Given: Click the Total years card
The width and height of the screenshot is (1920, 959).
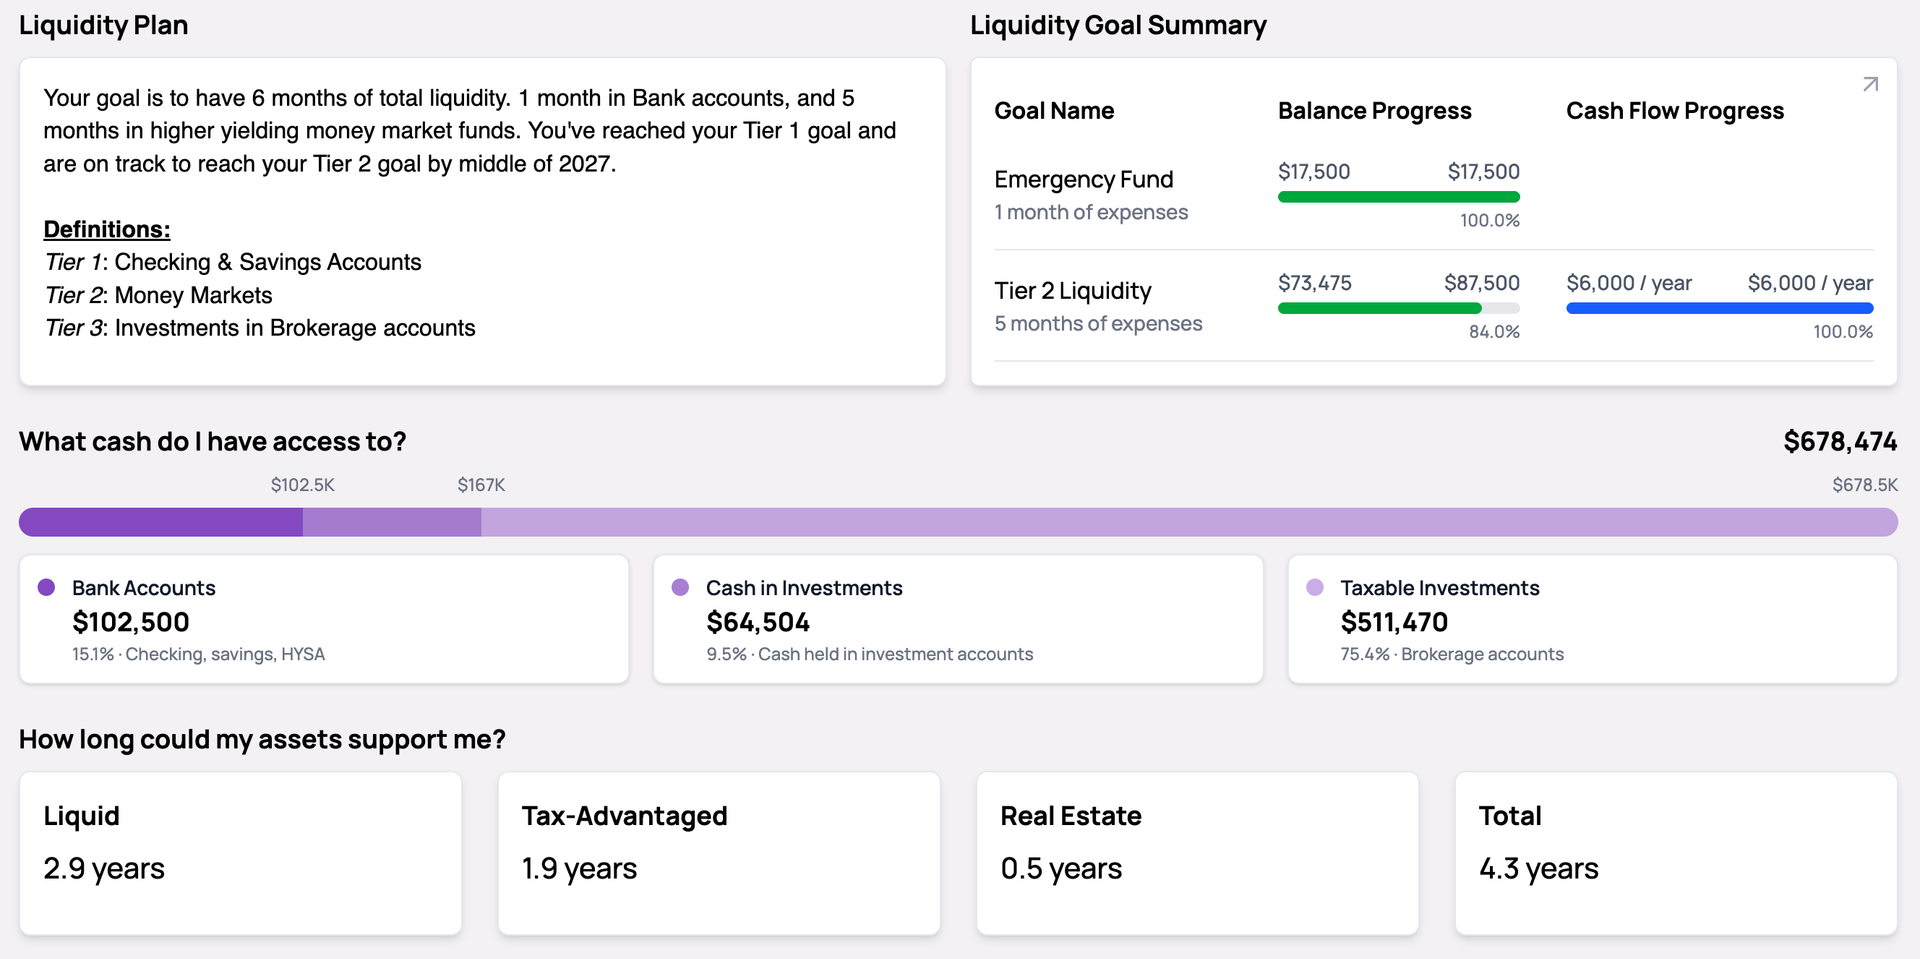Looking at the screenshot, I should coord(1675,853).
